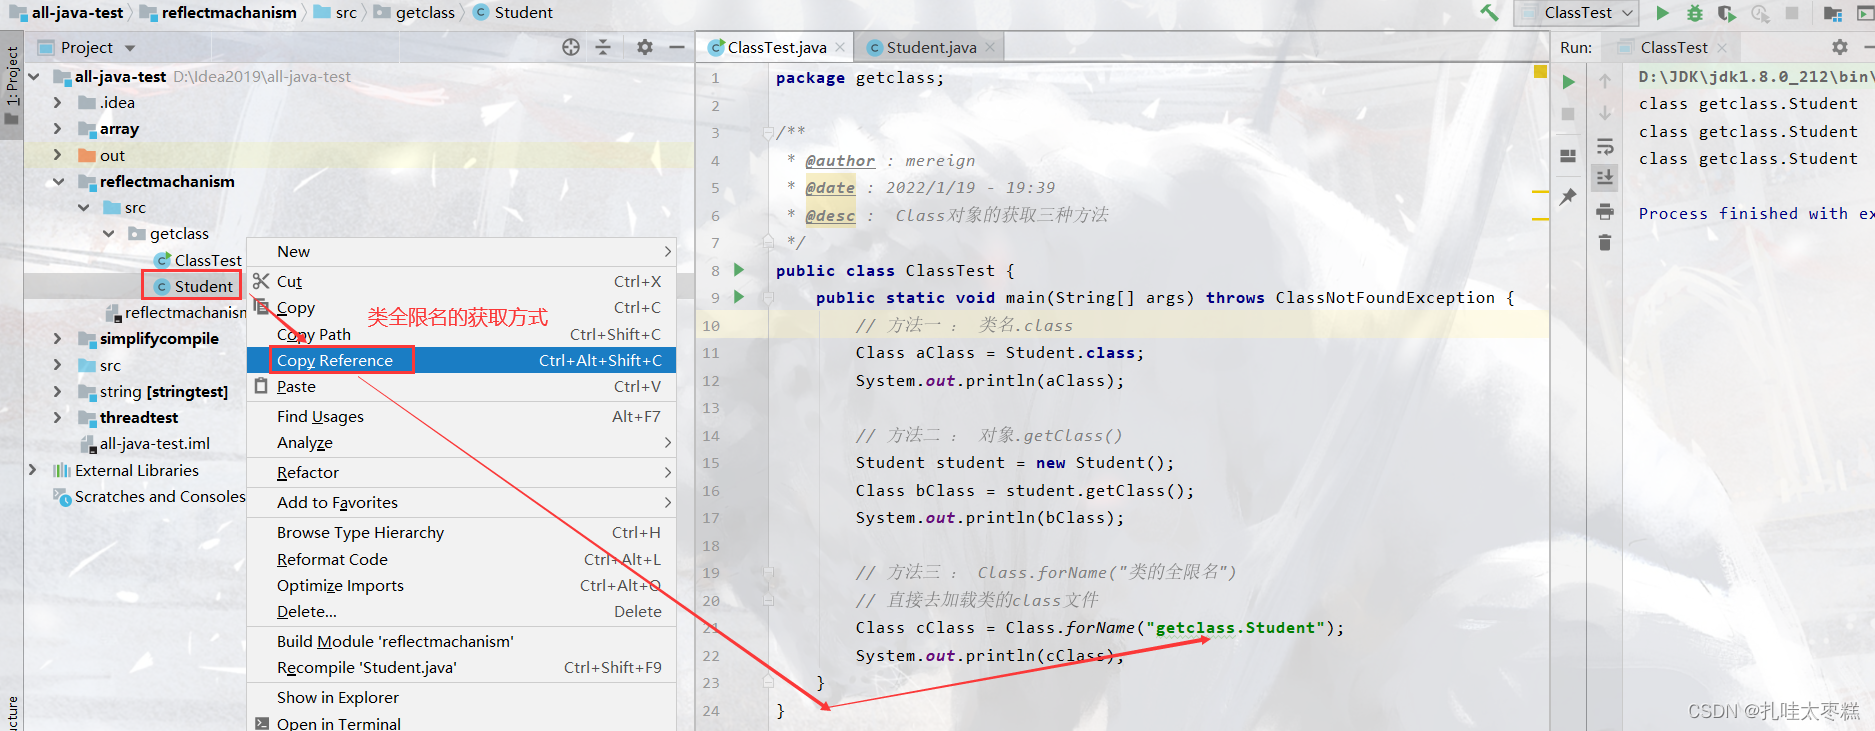1875x731 pixels.
Task: Collapse the getclass package
Action: [x=108, y=233]
